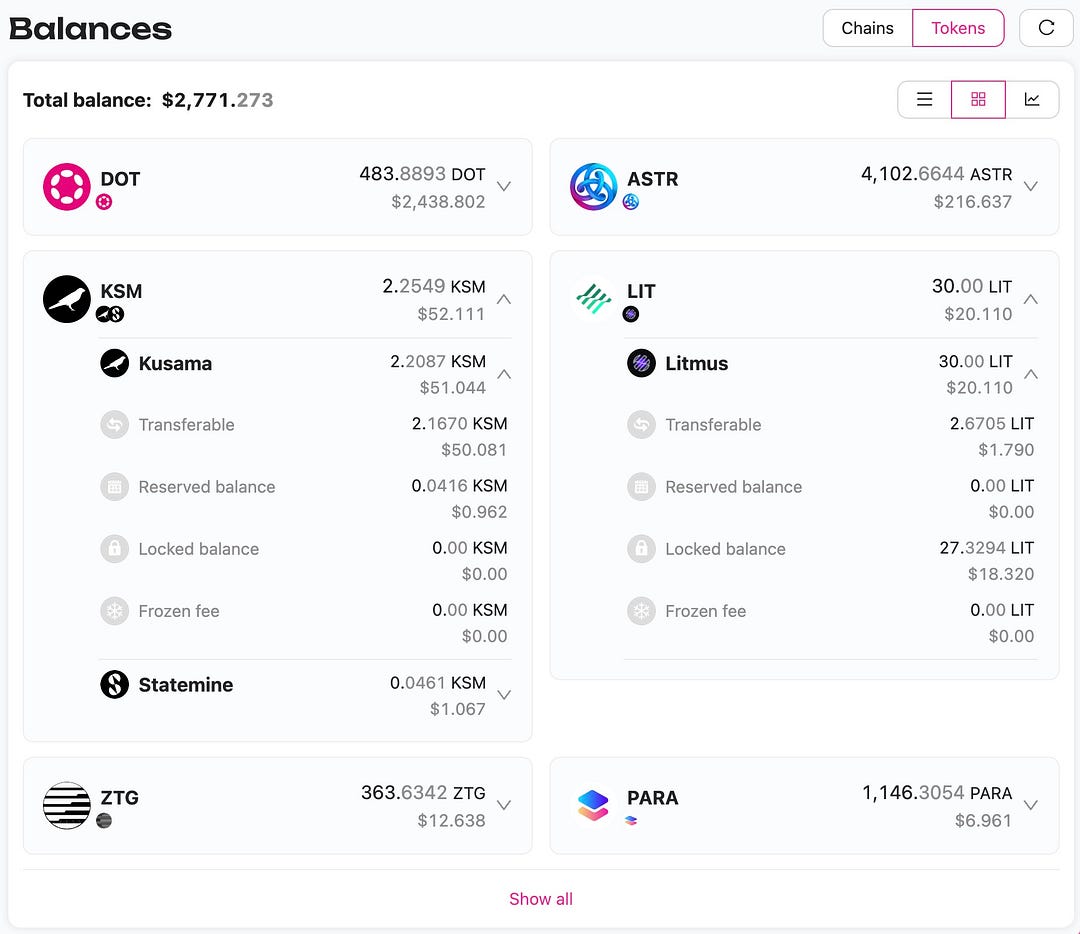Image resolution: width=1080 pixels, height=934 pixels.
Task: Click the pink DOT token logo
Action: pyautogui.click(x=67, y=187)
